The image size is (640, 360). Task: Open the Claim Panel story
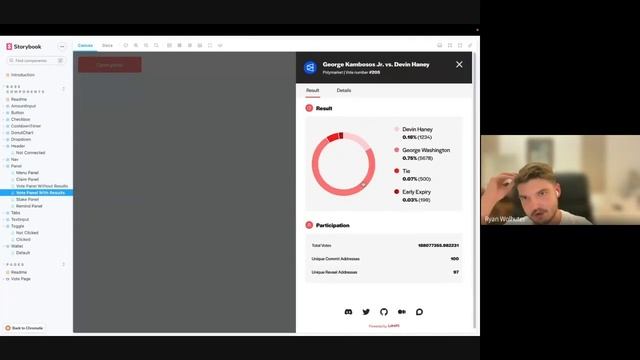(27, 179)
